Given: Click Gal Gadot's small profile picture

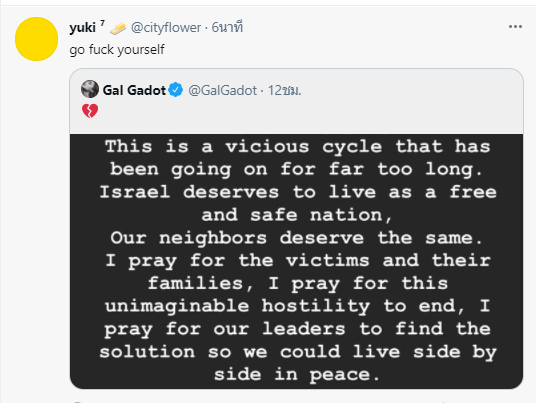Looking at the screenshot, I should pos(90,89).
